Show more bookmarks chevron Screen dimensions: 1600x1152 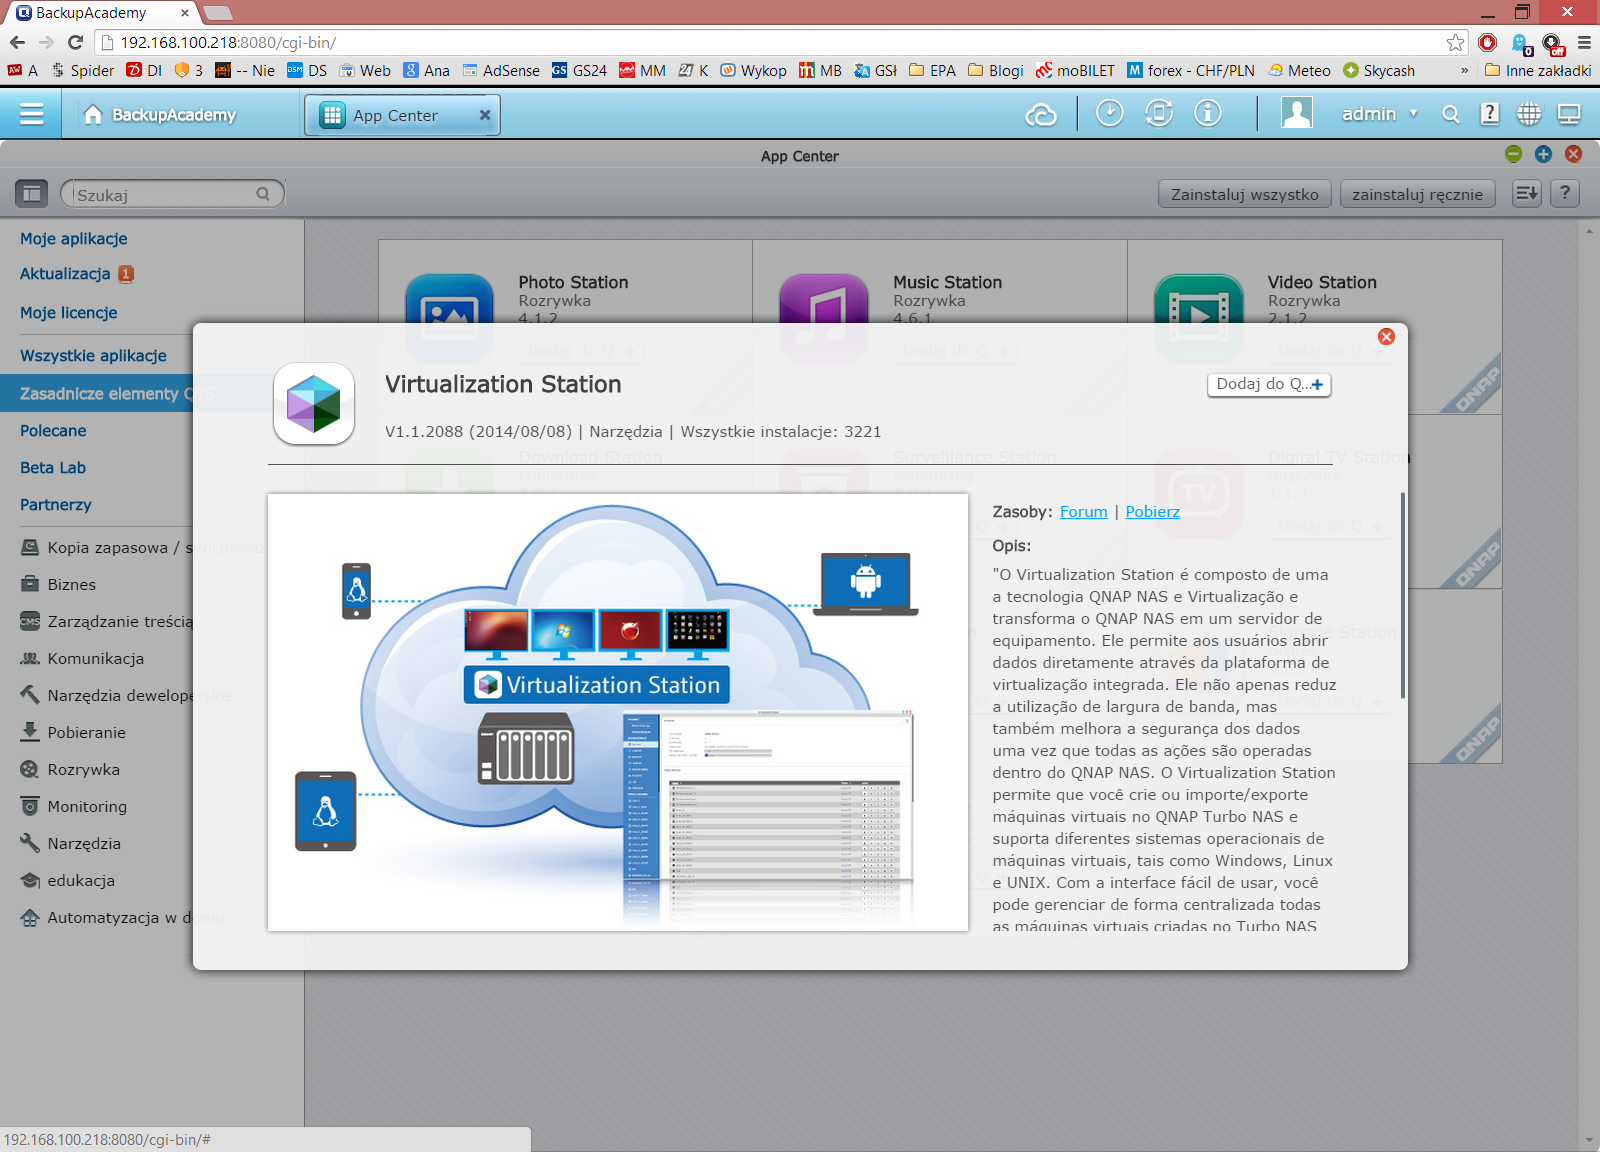(x=1465, y=70)
